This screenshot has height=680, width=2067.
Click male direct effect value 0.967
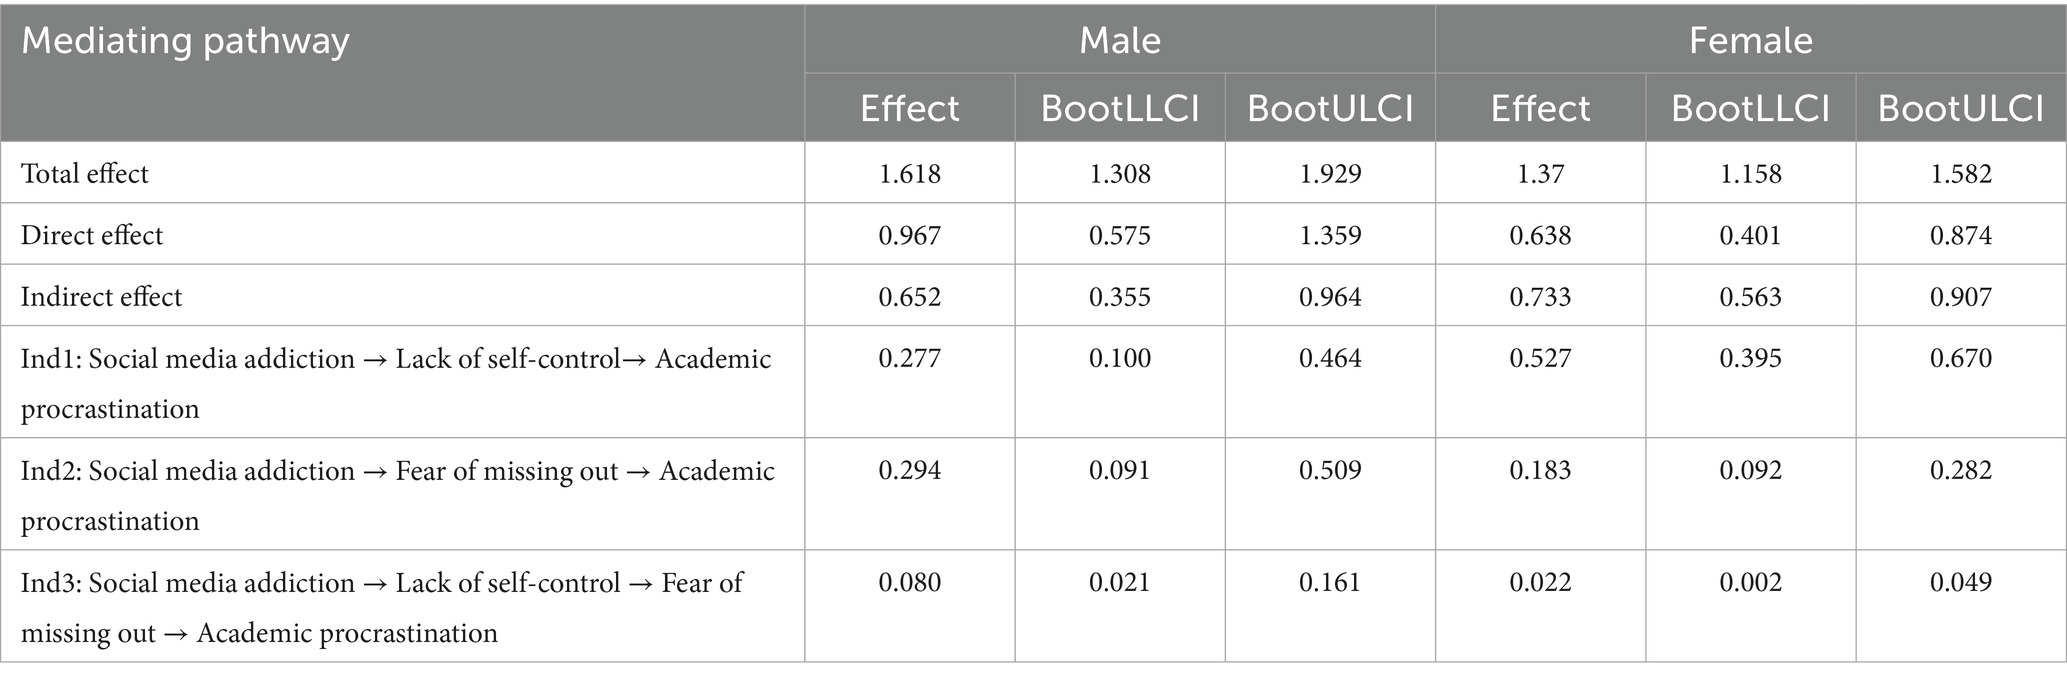click(x=909, y=236)
